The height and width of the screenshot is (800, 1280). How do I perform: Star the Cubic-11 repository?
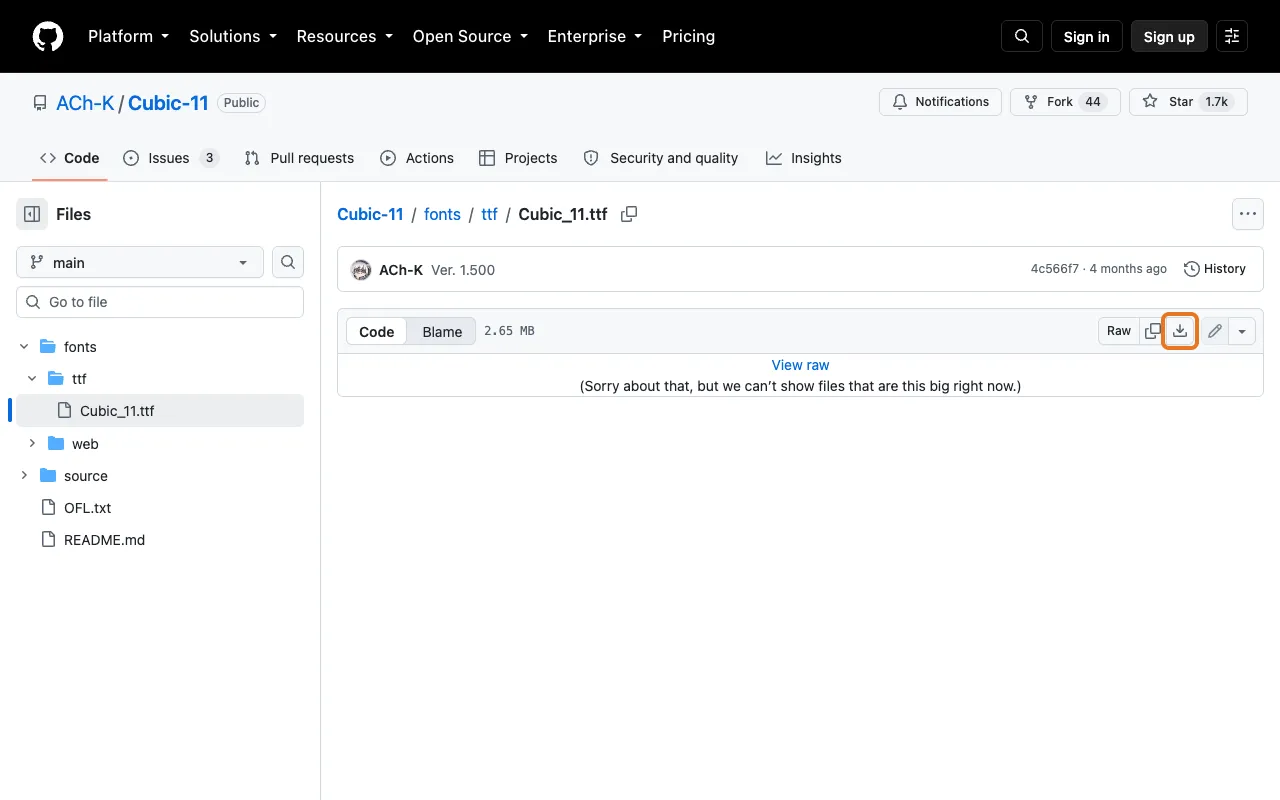(x=1188, y=102)
